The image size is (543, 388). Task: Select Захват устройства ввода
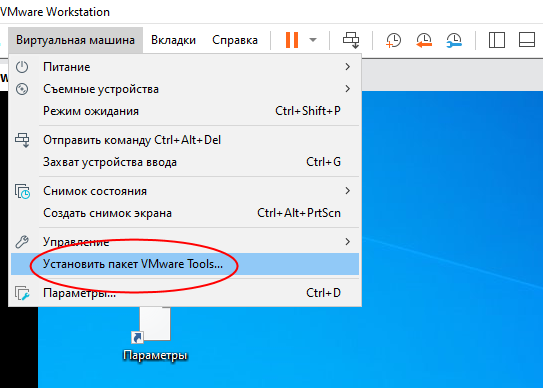tap(185, 162)
